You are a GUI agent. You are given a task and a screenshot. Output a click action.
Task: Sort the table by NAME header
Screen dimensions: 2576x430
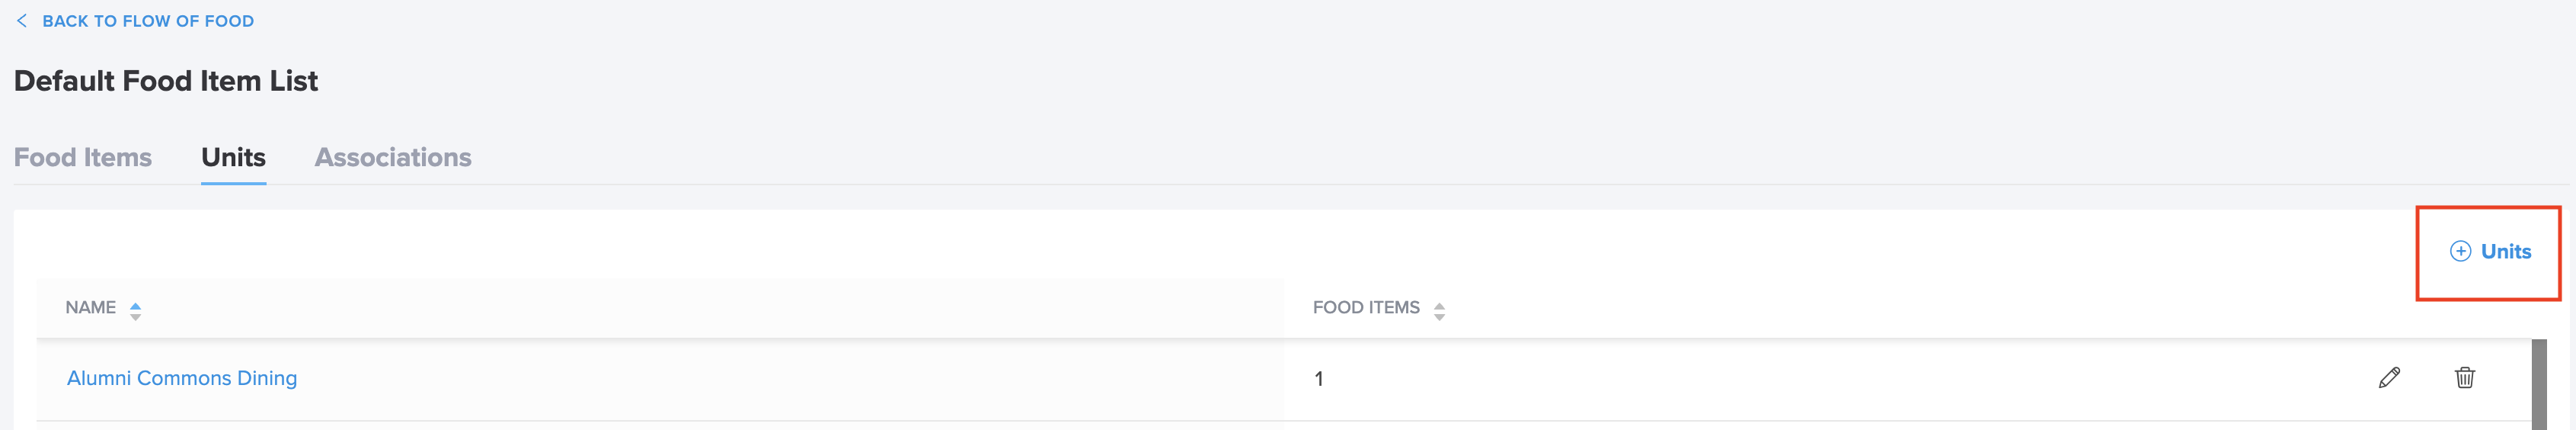(91, 308)
